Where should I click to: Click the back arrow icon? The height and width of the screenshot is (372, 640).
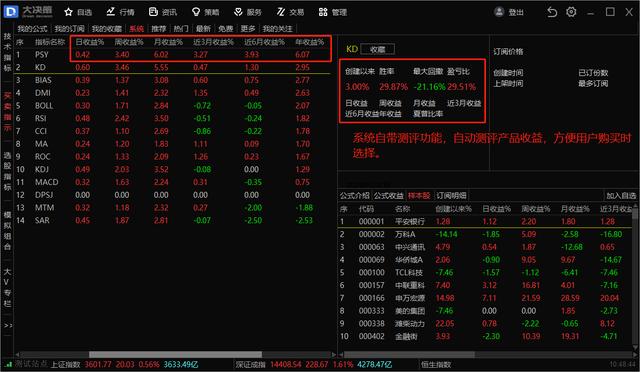[x=552, y=12]
